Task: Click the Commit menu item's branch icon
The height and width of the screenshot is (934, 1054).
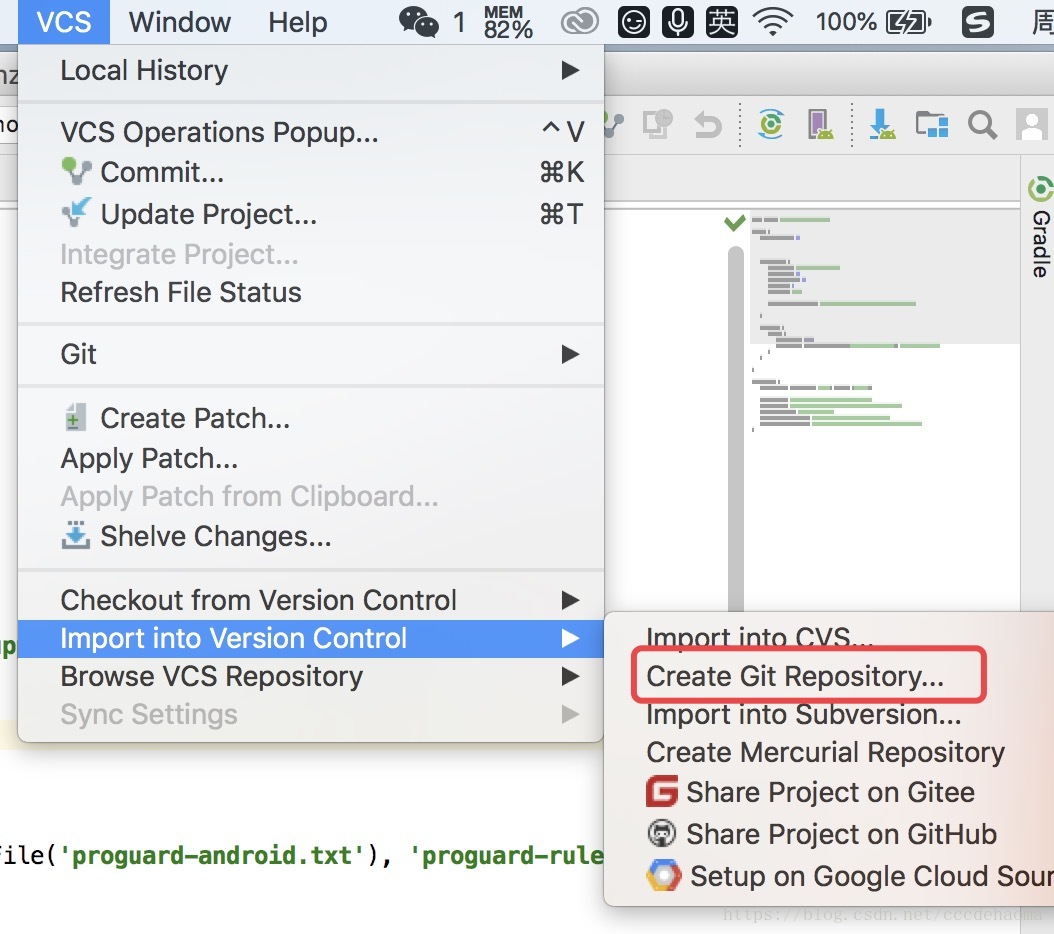Action: (76, 171)
